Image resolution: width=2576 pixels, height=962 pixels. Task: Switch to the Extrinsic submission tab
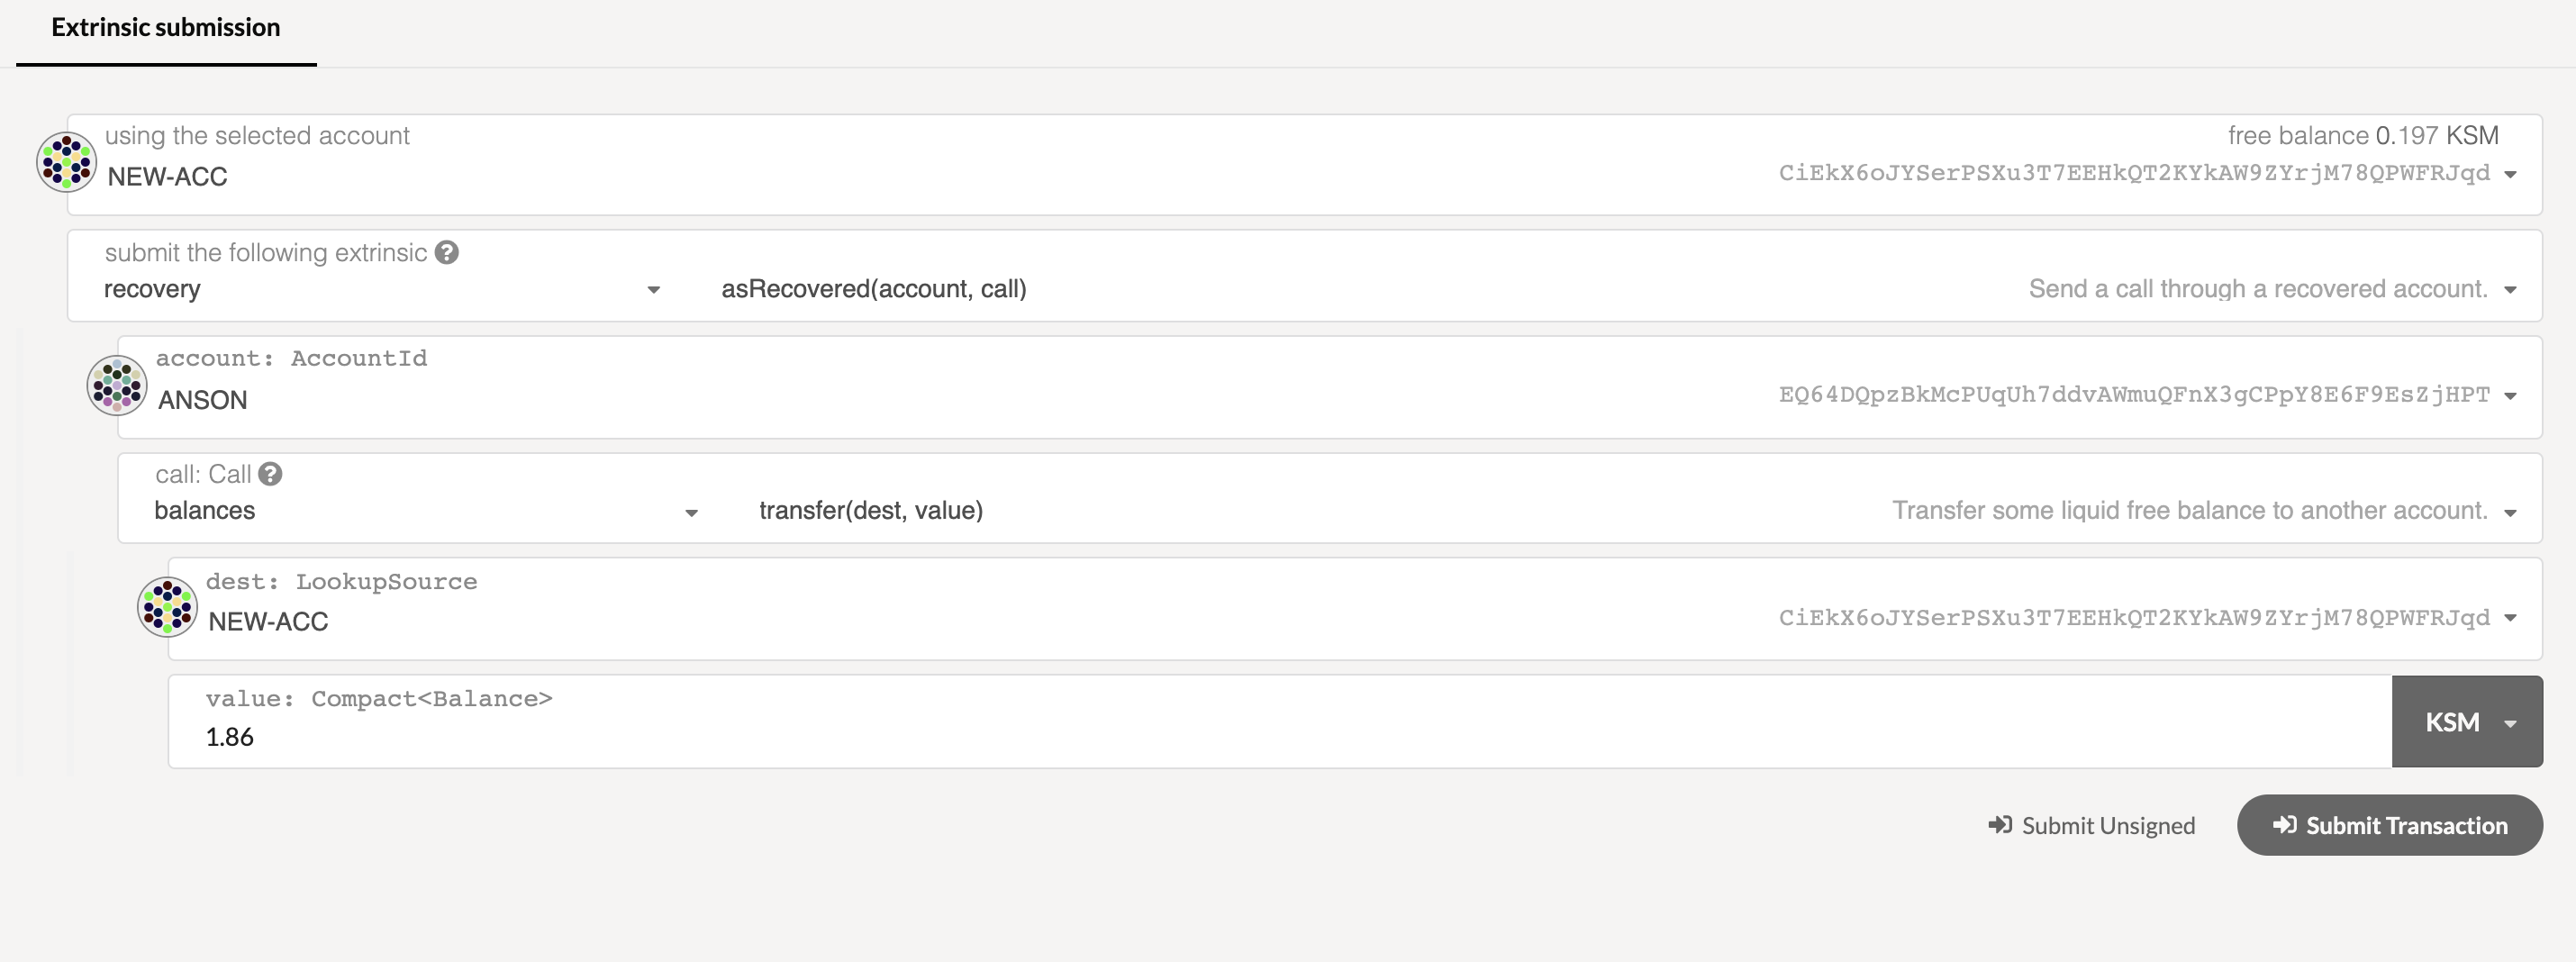(166, 28)
